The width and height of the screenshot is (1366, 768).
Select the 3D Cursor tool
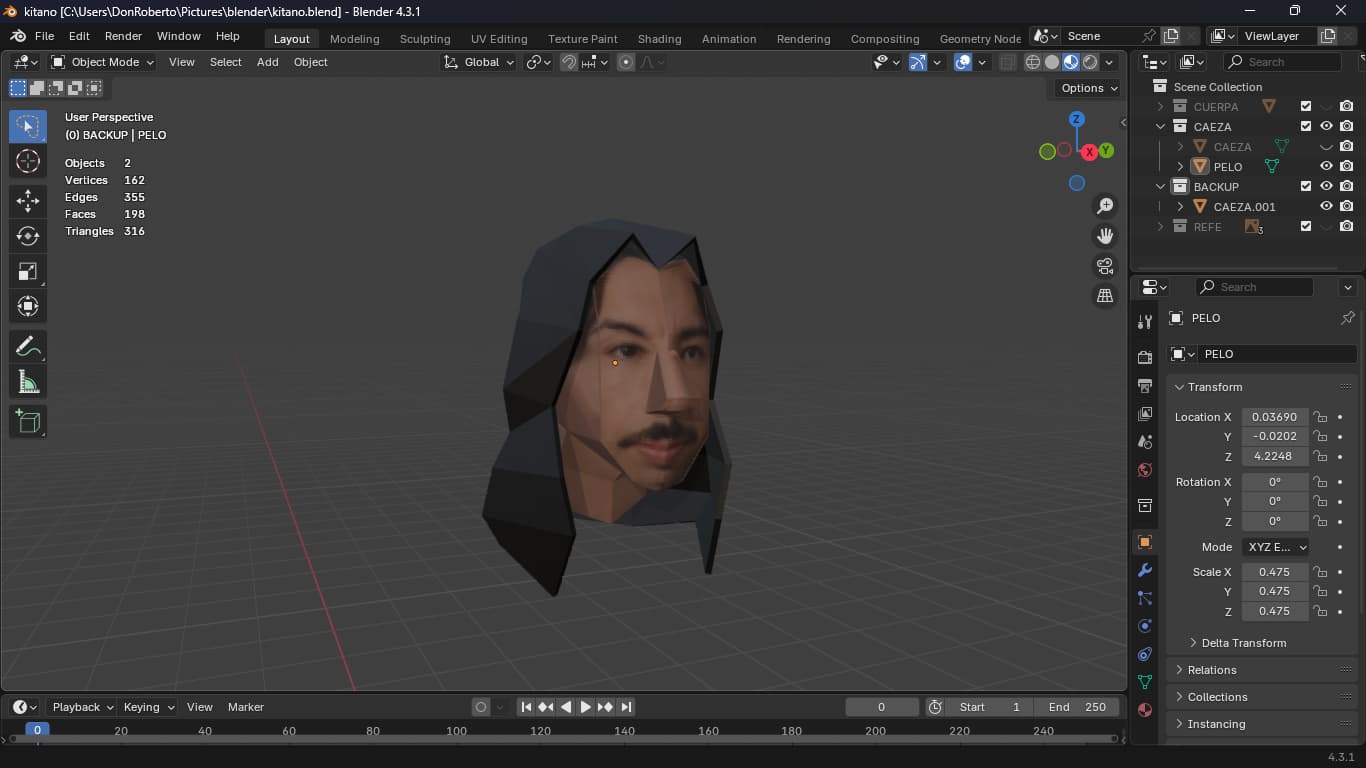pyautogui.click(x=28, y=161)
